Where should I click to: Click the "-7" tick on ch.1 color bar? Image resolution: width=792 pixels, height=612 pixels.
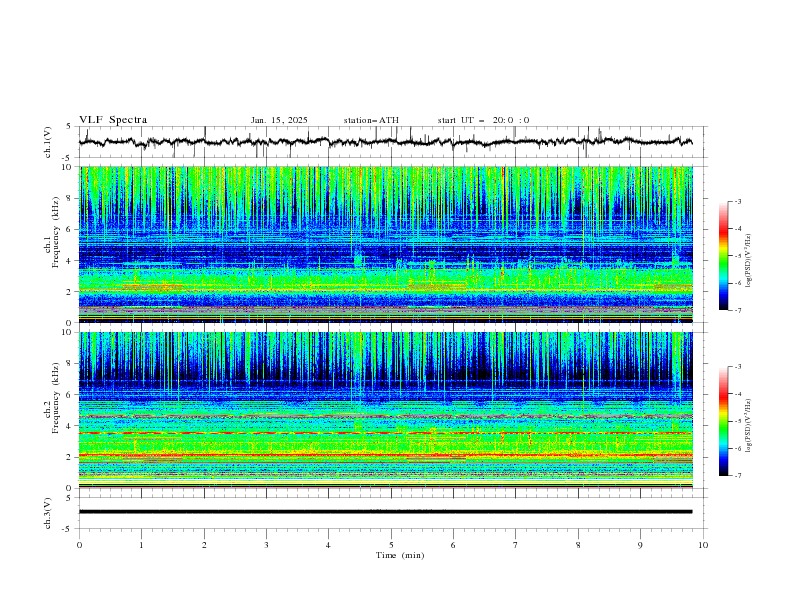[x=738, y=310]
